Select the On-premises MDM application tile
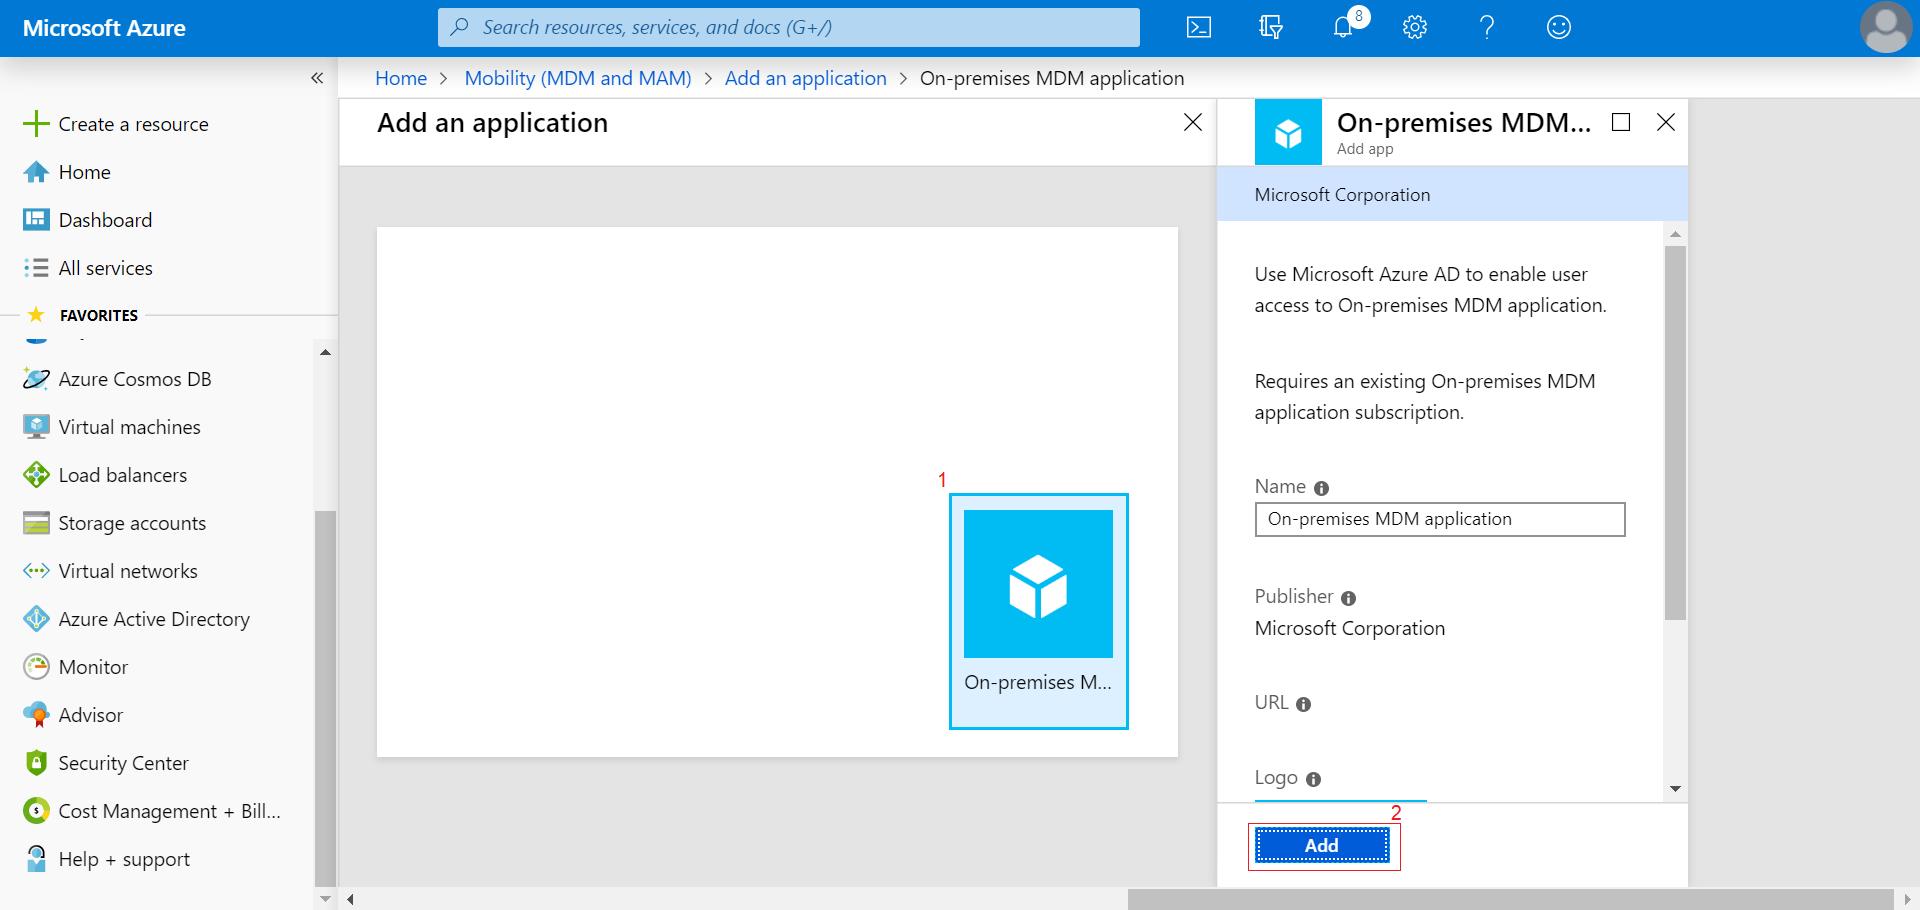Viewport: 1920px width, 910px height. coord(1039,611)
